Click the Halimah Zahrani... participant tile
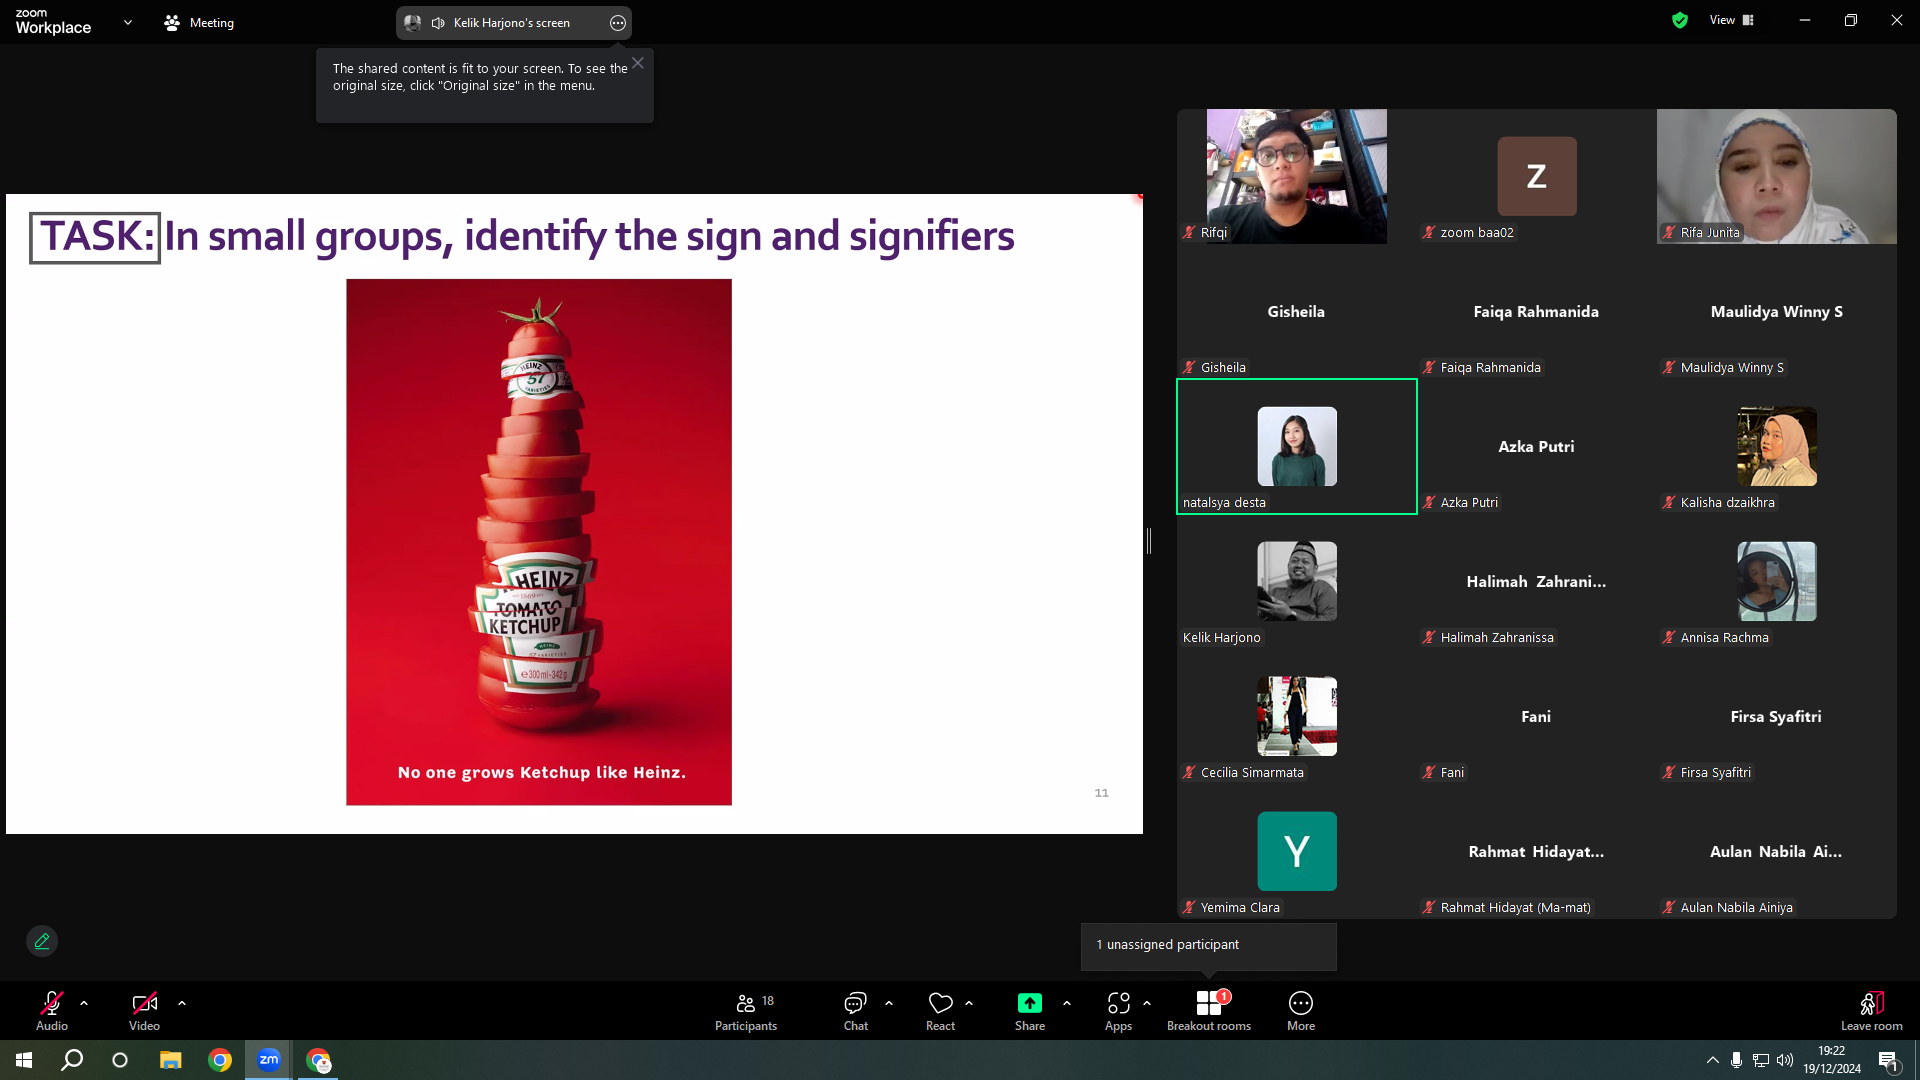 coord(1537,581)
